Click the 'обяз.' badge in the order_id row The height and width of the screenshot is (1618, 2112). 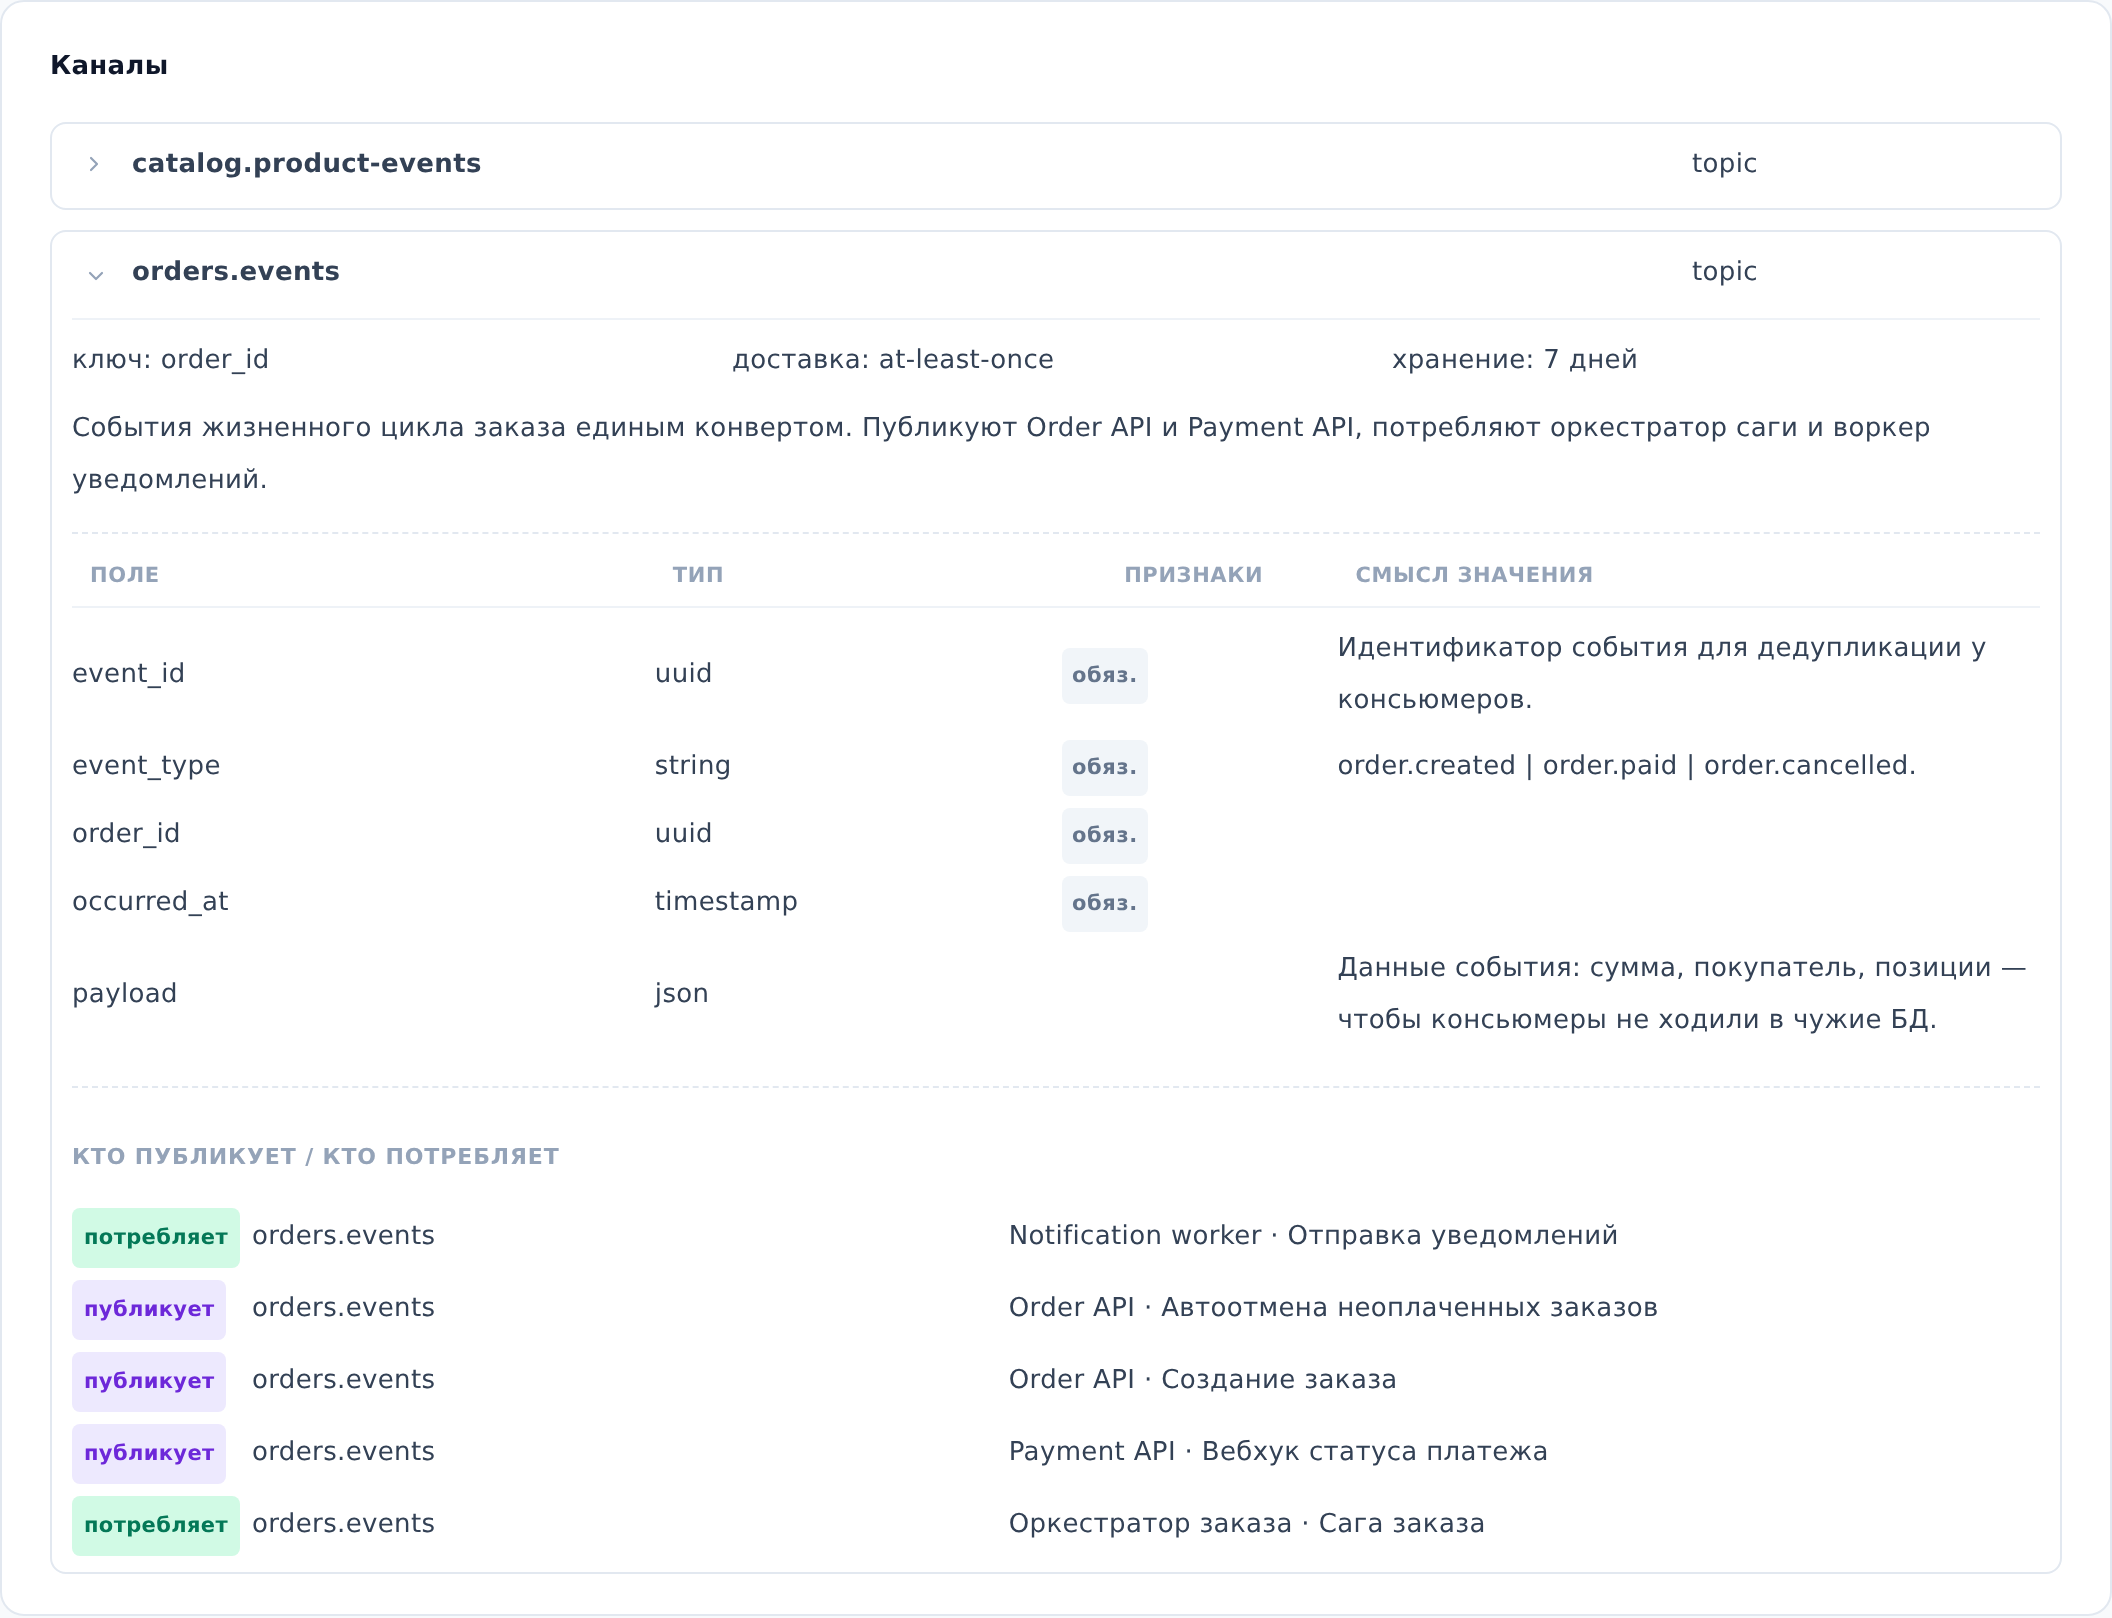pos(1104,835)
